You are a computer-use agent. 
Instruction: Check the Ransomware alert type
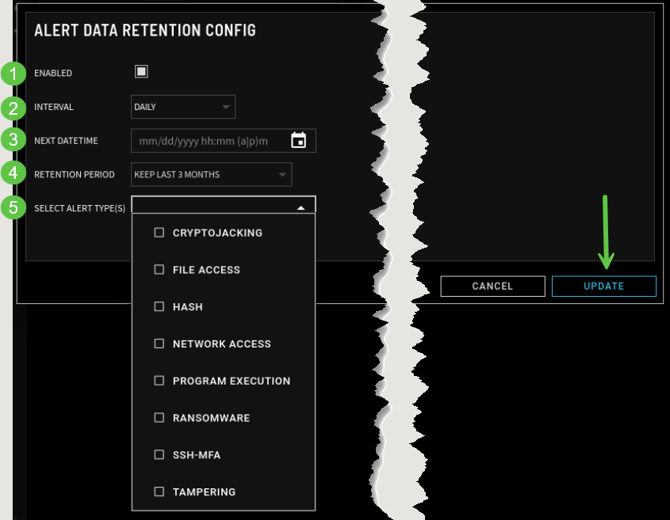tap(159, 418)
